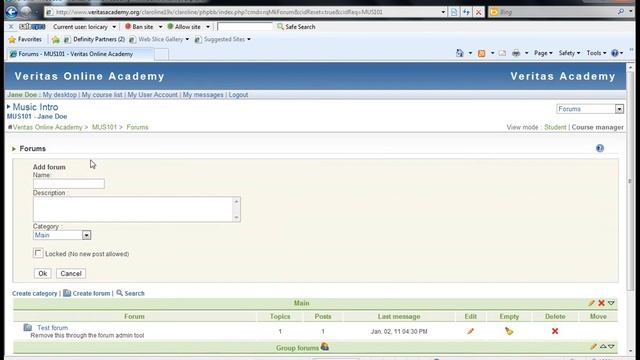Click Create category link
640x360 pixels.
[35, 293]
